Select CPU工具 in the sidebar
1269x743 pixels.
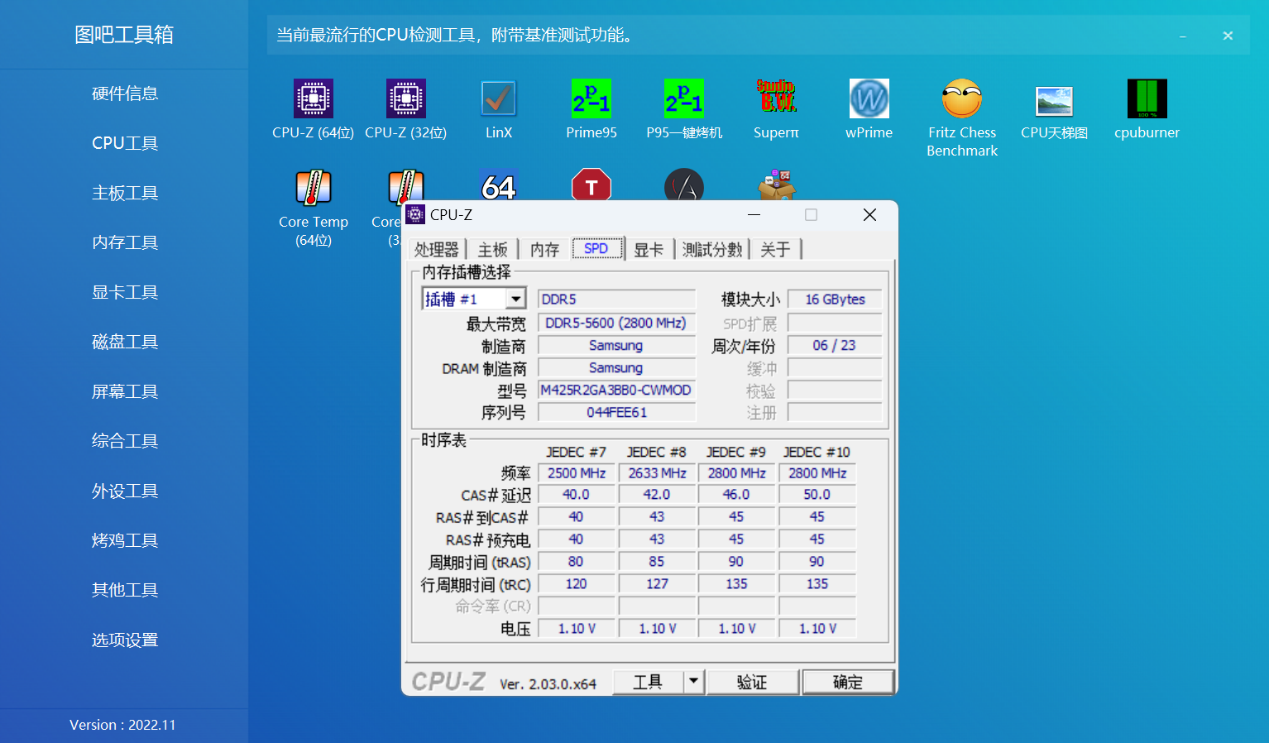[x=125, y=143]
